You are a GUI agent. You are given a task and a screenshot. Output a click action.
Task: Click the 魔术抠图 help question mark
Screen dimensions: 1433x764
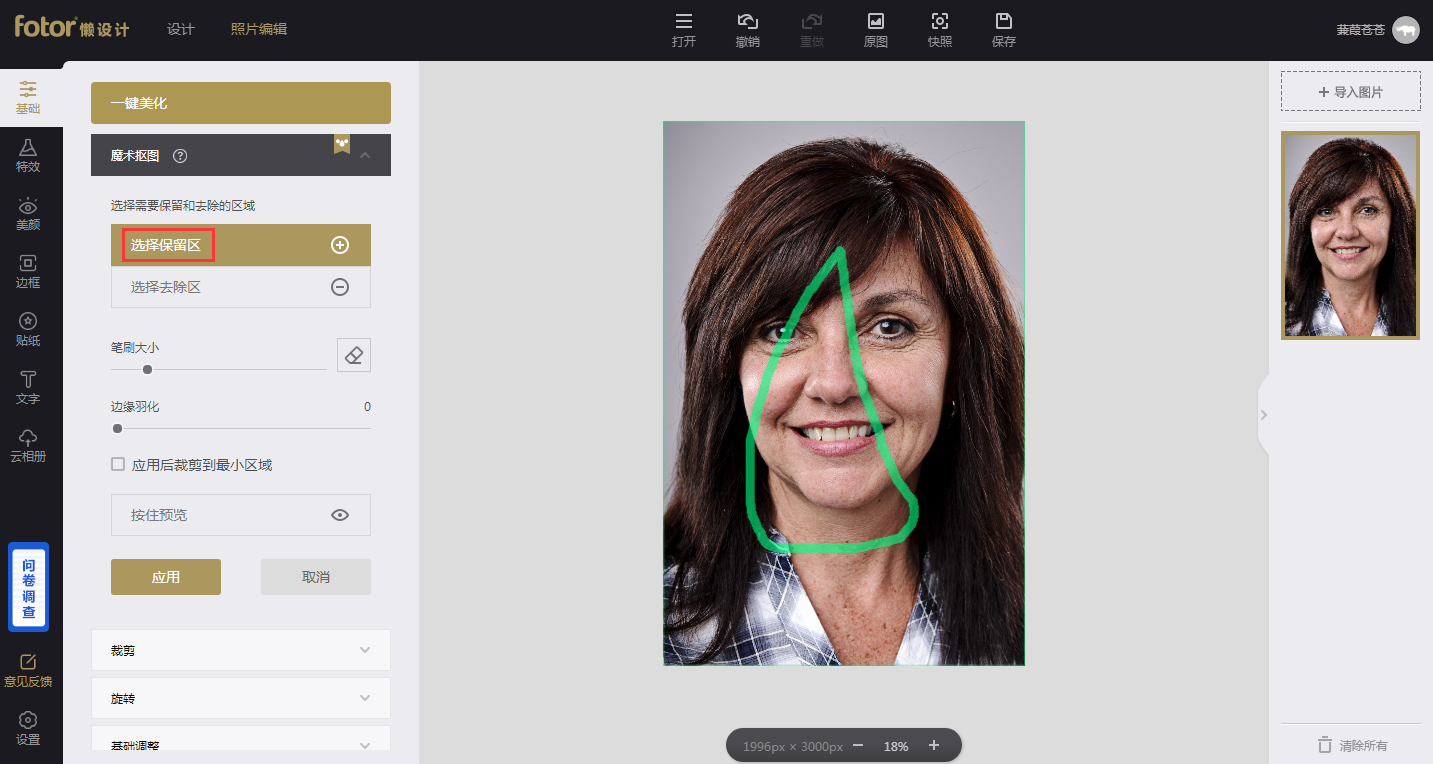click(180, 156)
